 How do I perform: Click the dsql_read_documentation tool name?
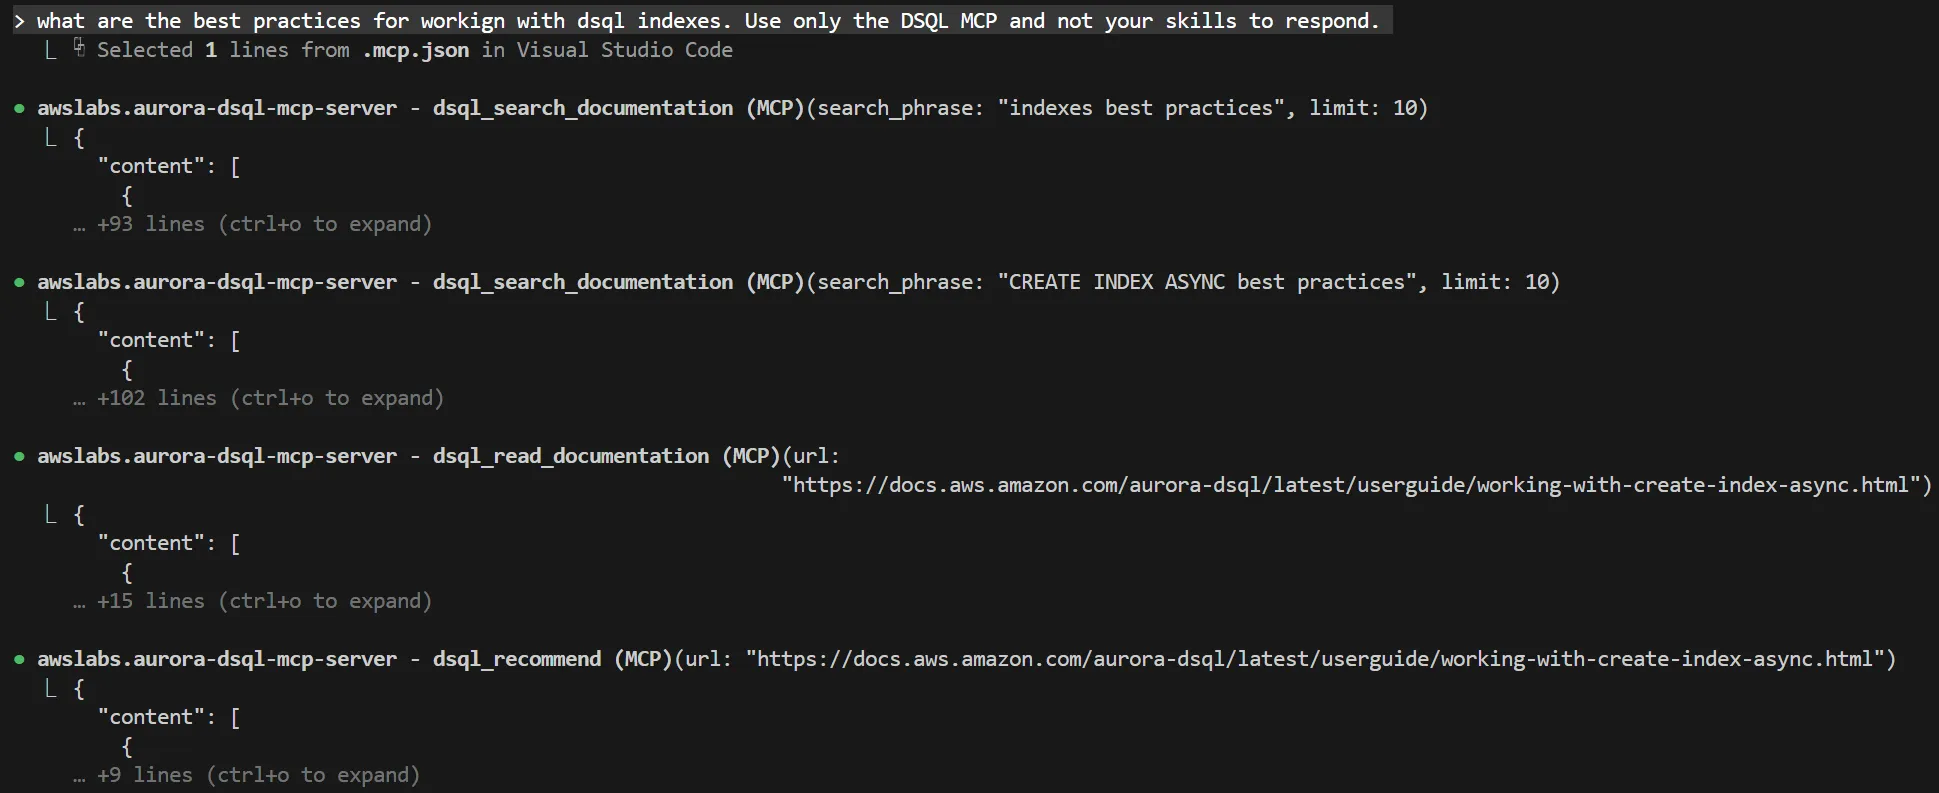pos(570,456)
